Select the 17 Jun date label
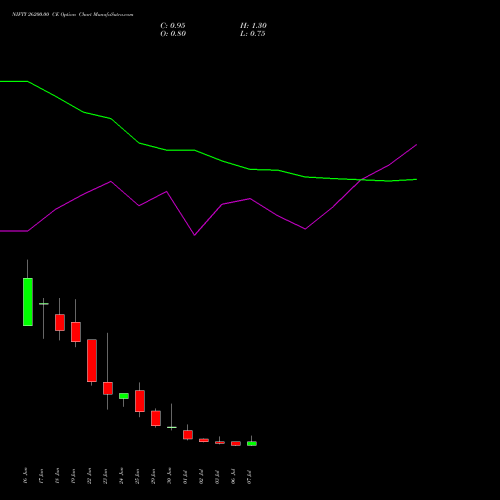 tap(42, 476)
